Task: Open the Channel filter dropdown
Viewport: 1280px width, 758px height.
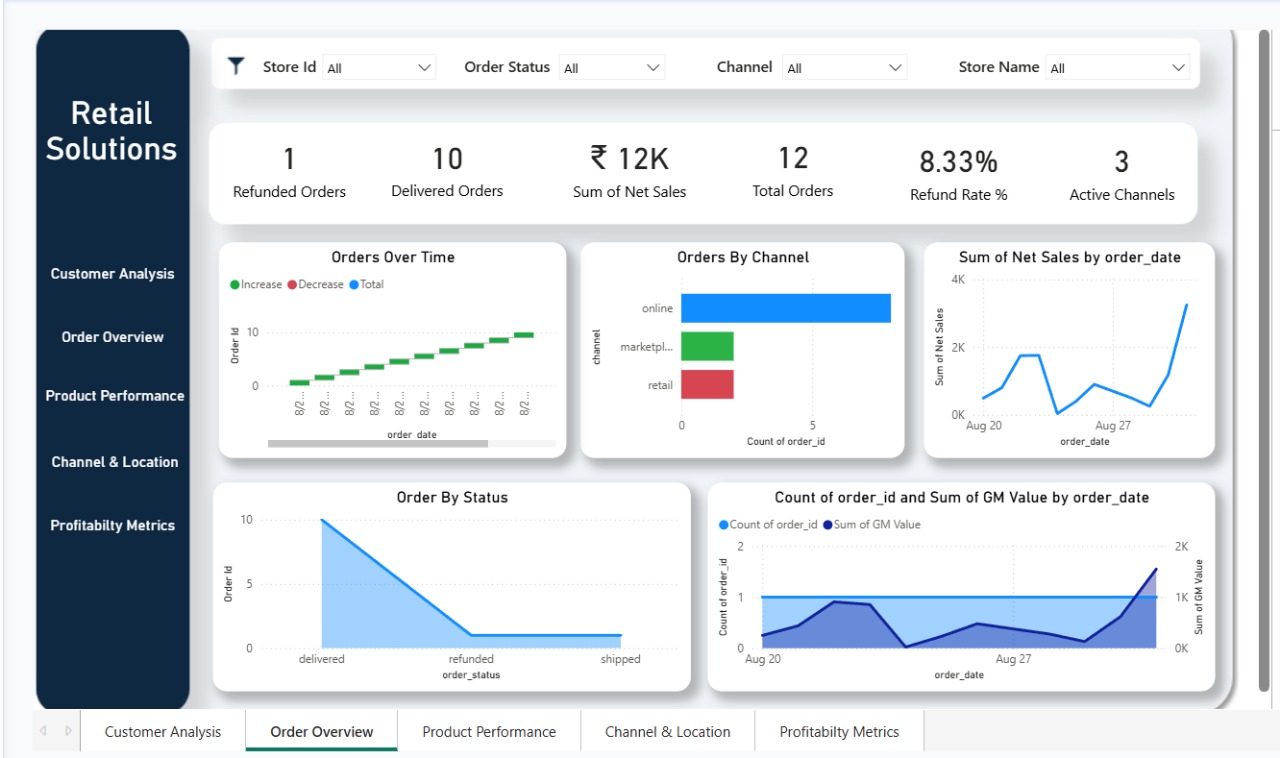Action: [897, 67]
